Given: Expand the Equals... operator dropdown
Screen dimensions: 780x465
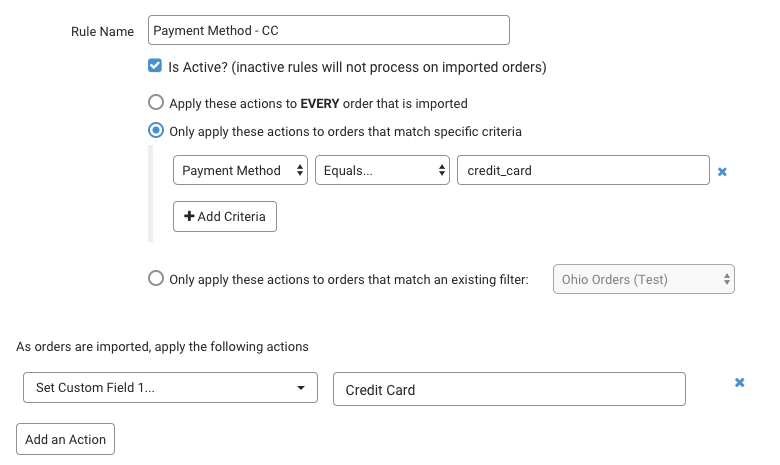Looking at the screenshot, I should [382, 171].
